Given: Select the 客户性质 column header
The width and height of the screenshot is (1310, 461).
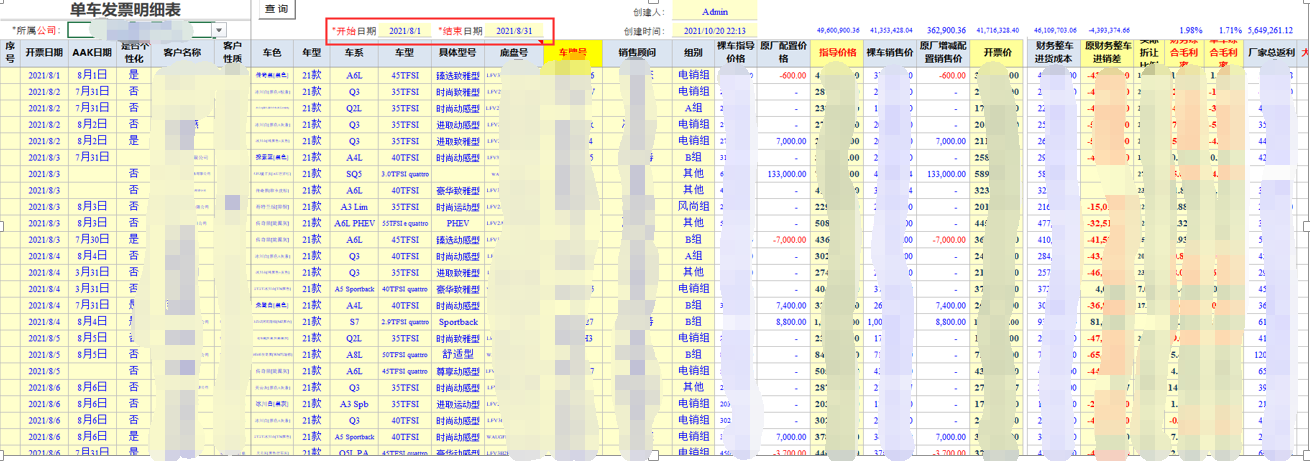Looking at the screenshot, I should click(x=233, y=53).
